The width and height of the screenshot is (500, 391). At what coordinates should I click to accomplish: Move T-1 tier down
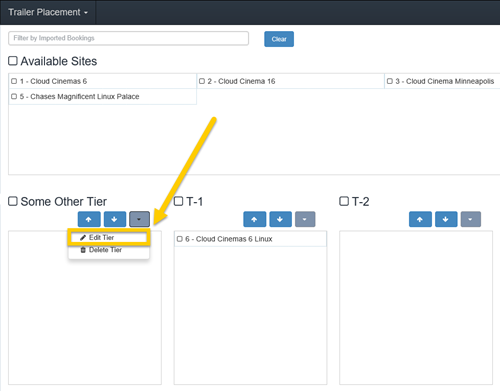point(280,219)
